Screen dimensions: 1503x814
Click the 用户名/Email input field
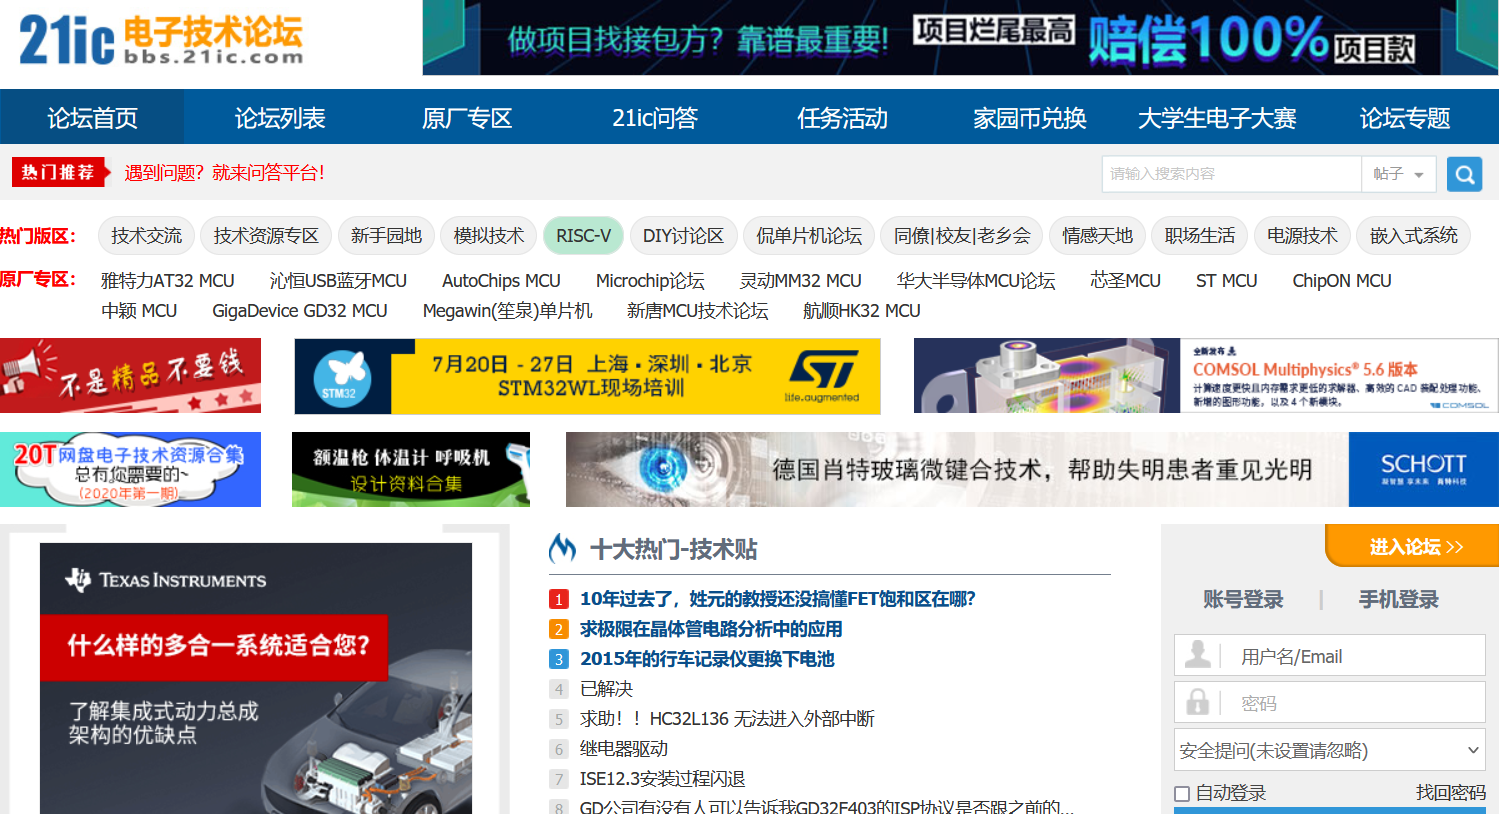[1329, 656]
